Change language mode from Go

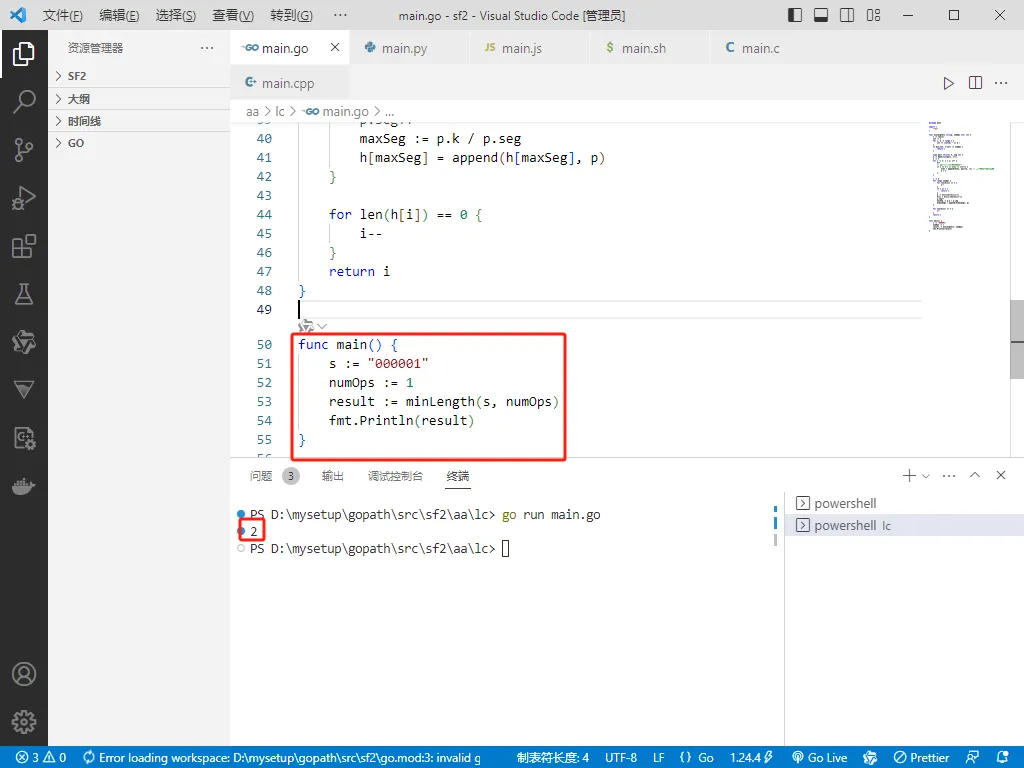click(705, 758)
